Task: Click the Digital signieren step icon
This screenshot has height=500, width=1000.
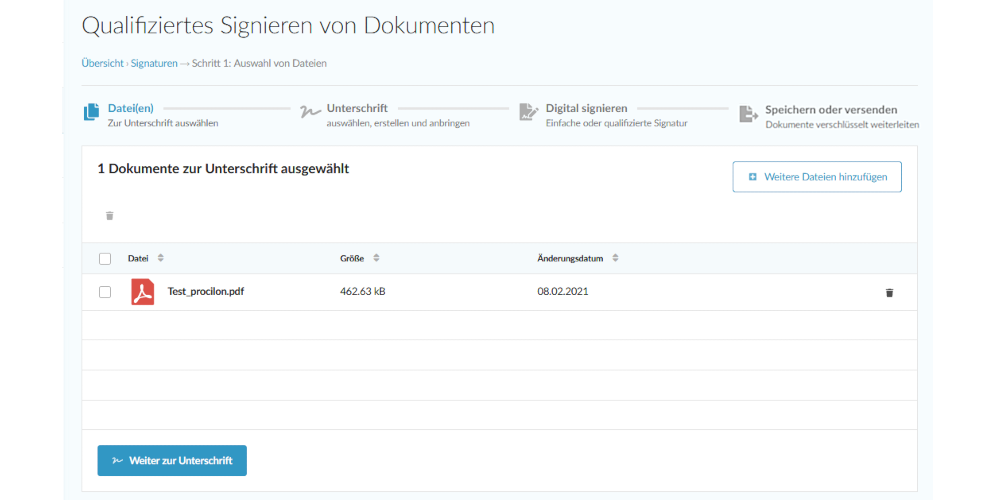Action: coord(529,112)
